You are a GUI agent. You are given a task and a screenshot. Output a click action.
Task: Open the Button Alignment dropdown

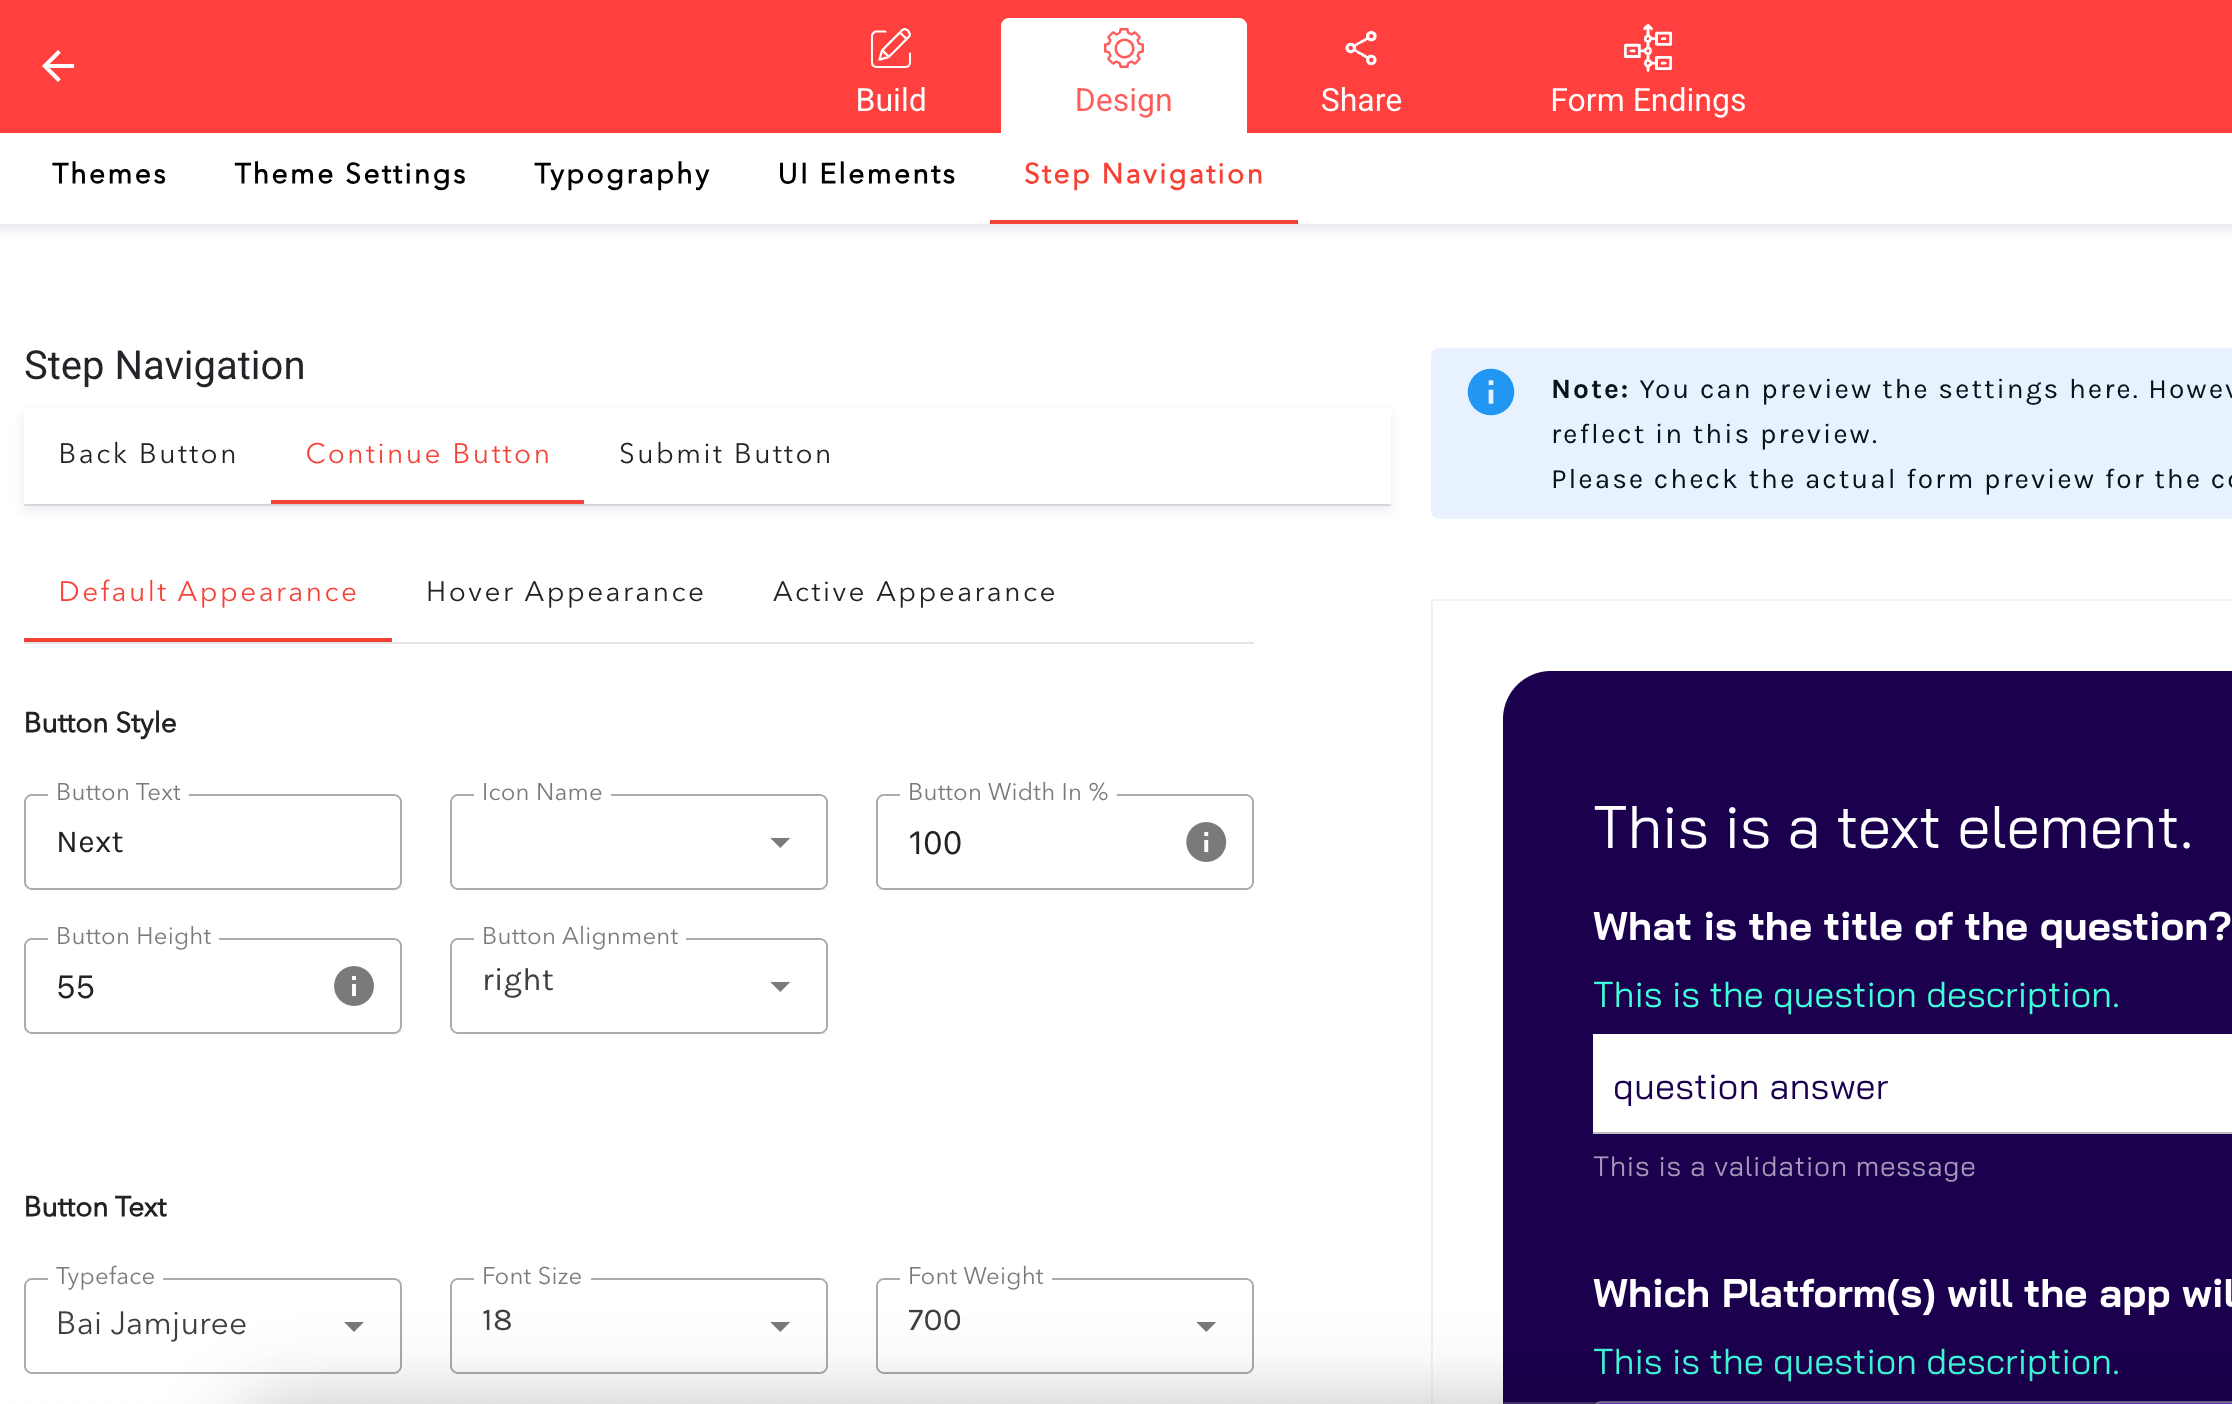click(x=780, y=986)
